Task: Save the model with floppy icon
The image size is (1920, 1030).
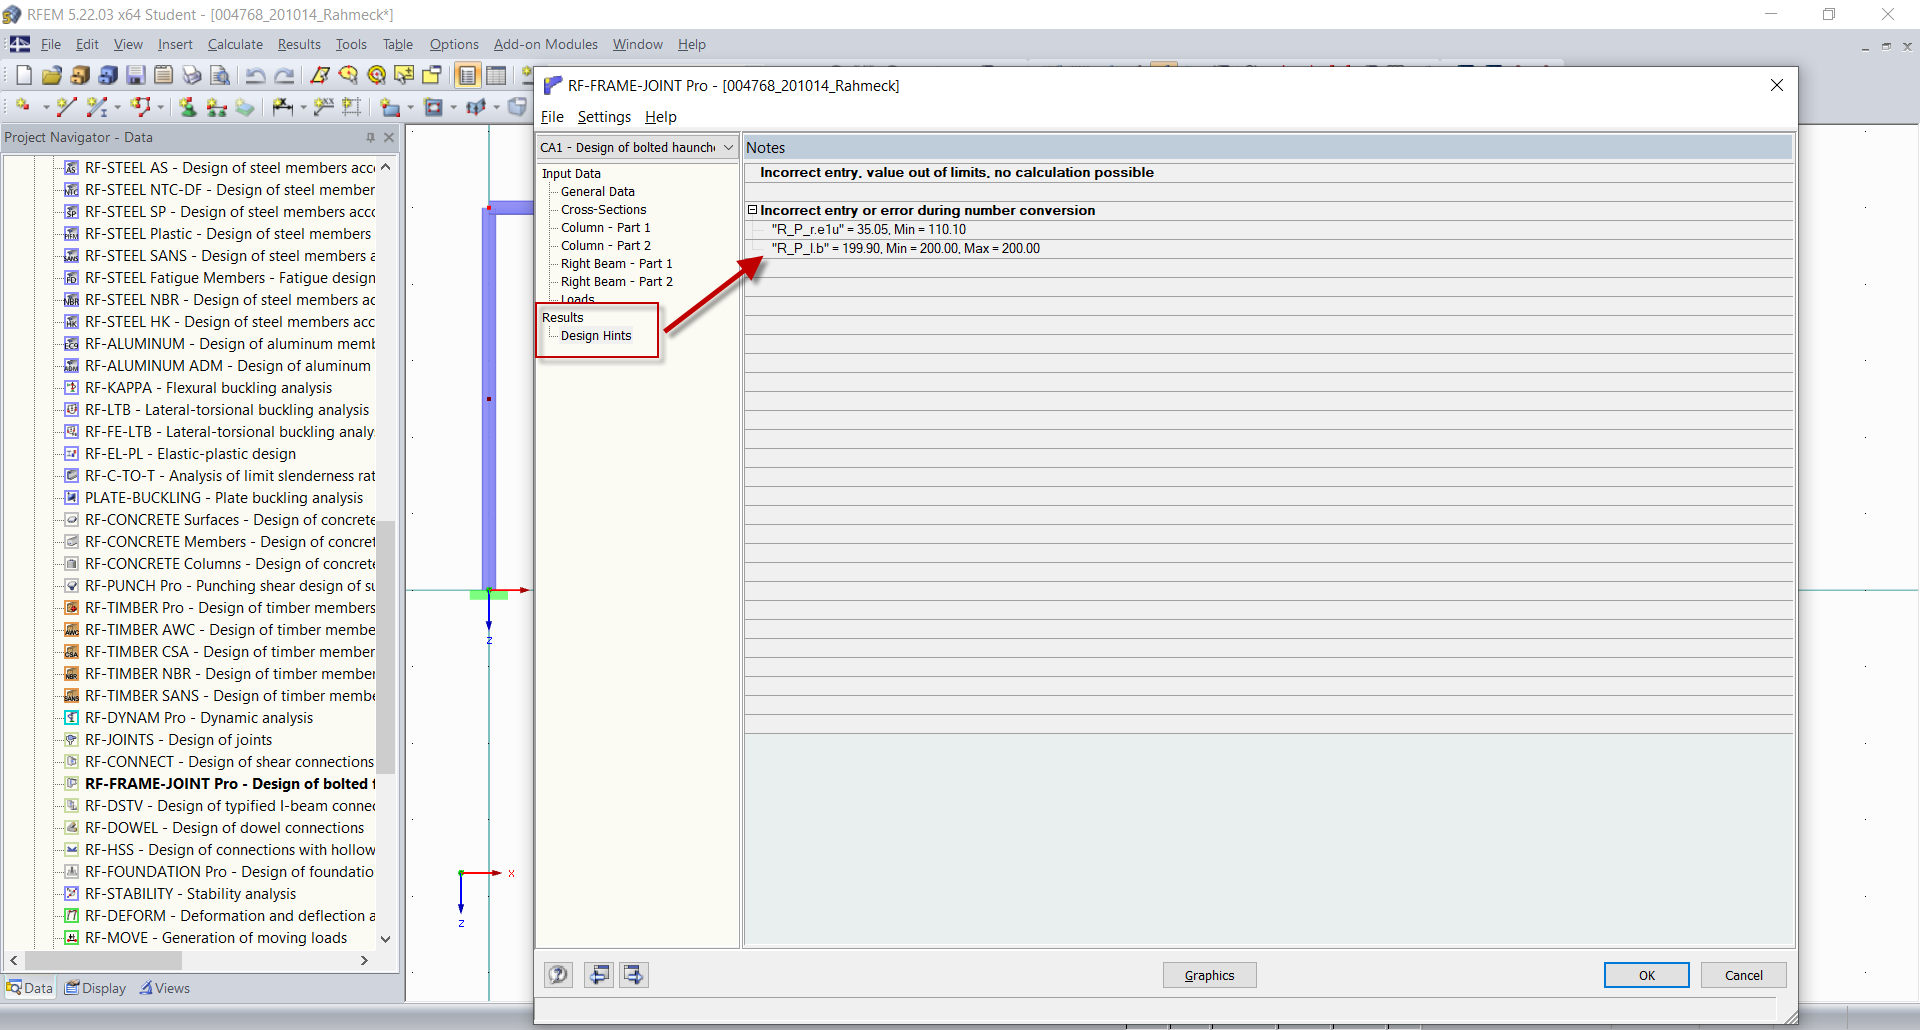Action: pyautogui.click(x=136, y=75)
